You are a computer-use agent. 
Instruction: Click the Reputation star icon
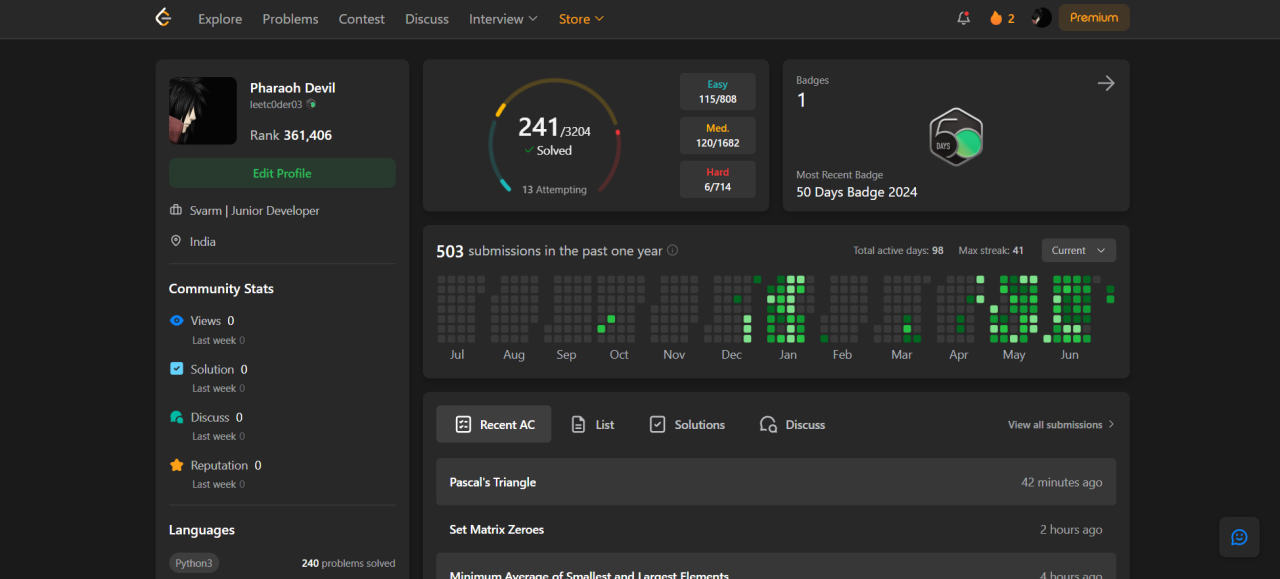(177, 465)
